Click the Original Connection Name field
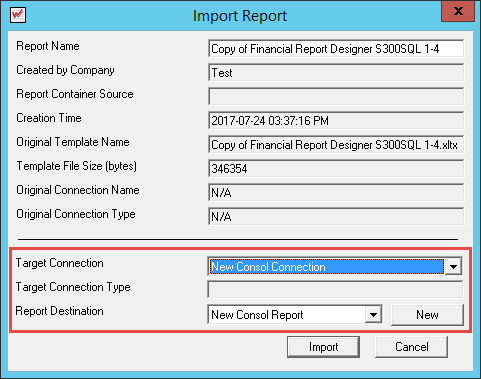 pos(336,193)
